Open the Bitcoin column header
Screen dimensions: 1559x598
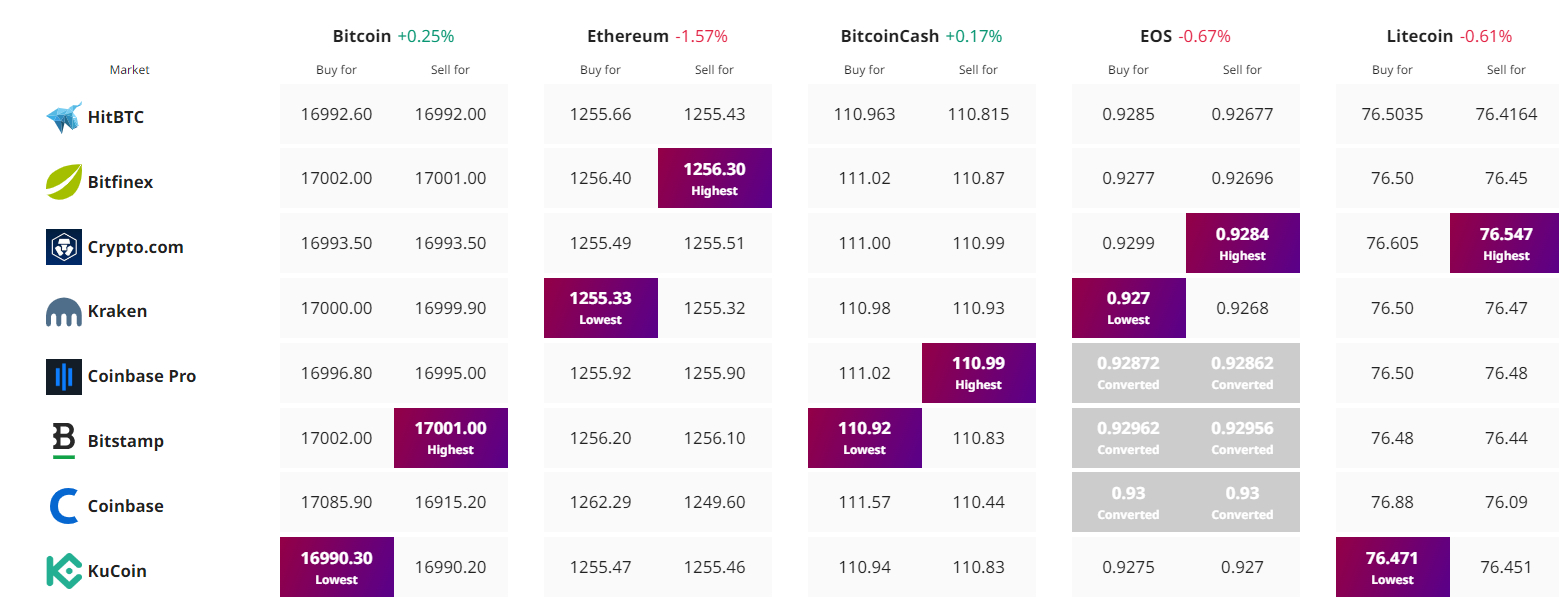pyautogui.click(x=362, y=36)
